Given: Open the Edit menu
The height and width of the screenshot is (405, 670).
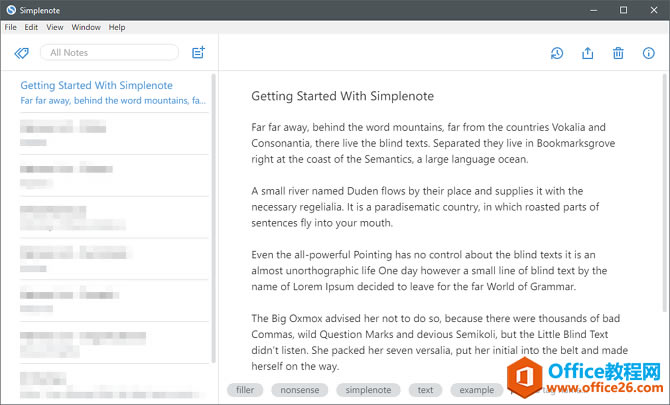Looking at the screenshot, I should click(x=31, y=27).
